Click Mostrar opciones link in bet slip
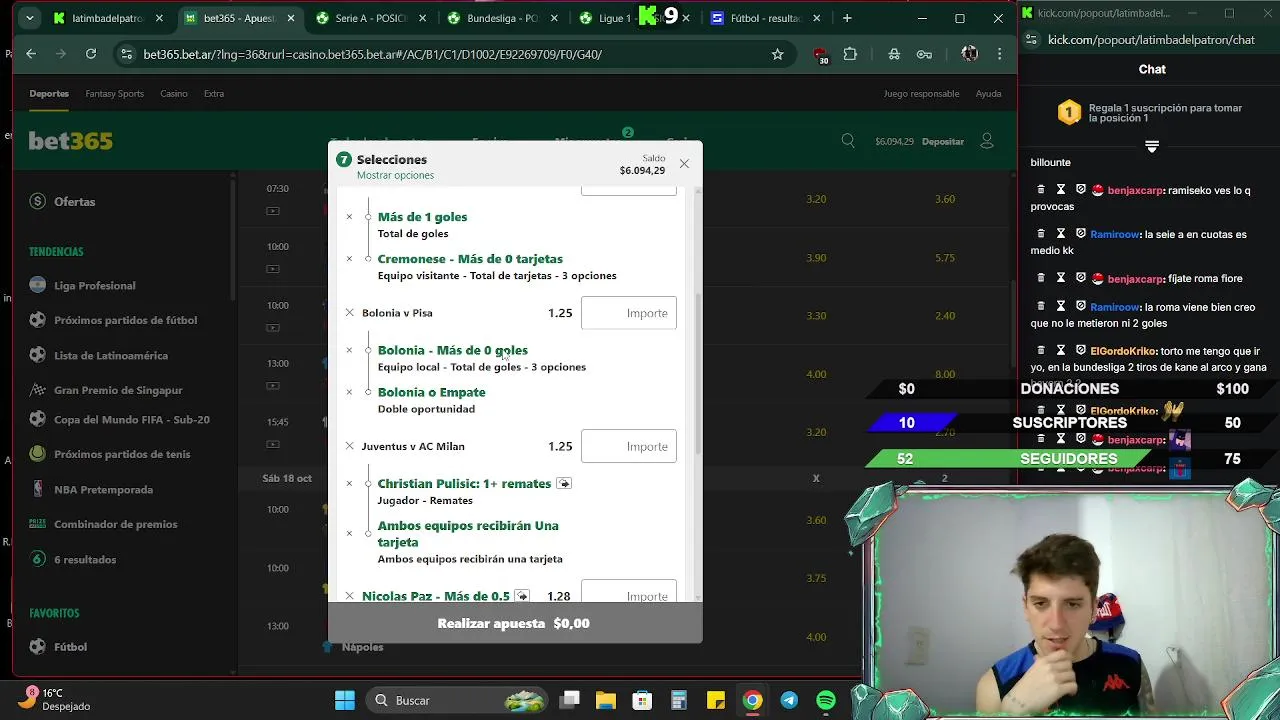1280x720 pixels. [395, 175]
